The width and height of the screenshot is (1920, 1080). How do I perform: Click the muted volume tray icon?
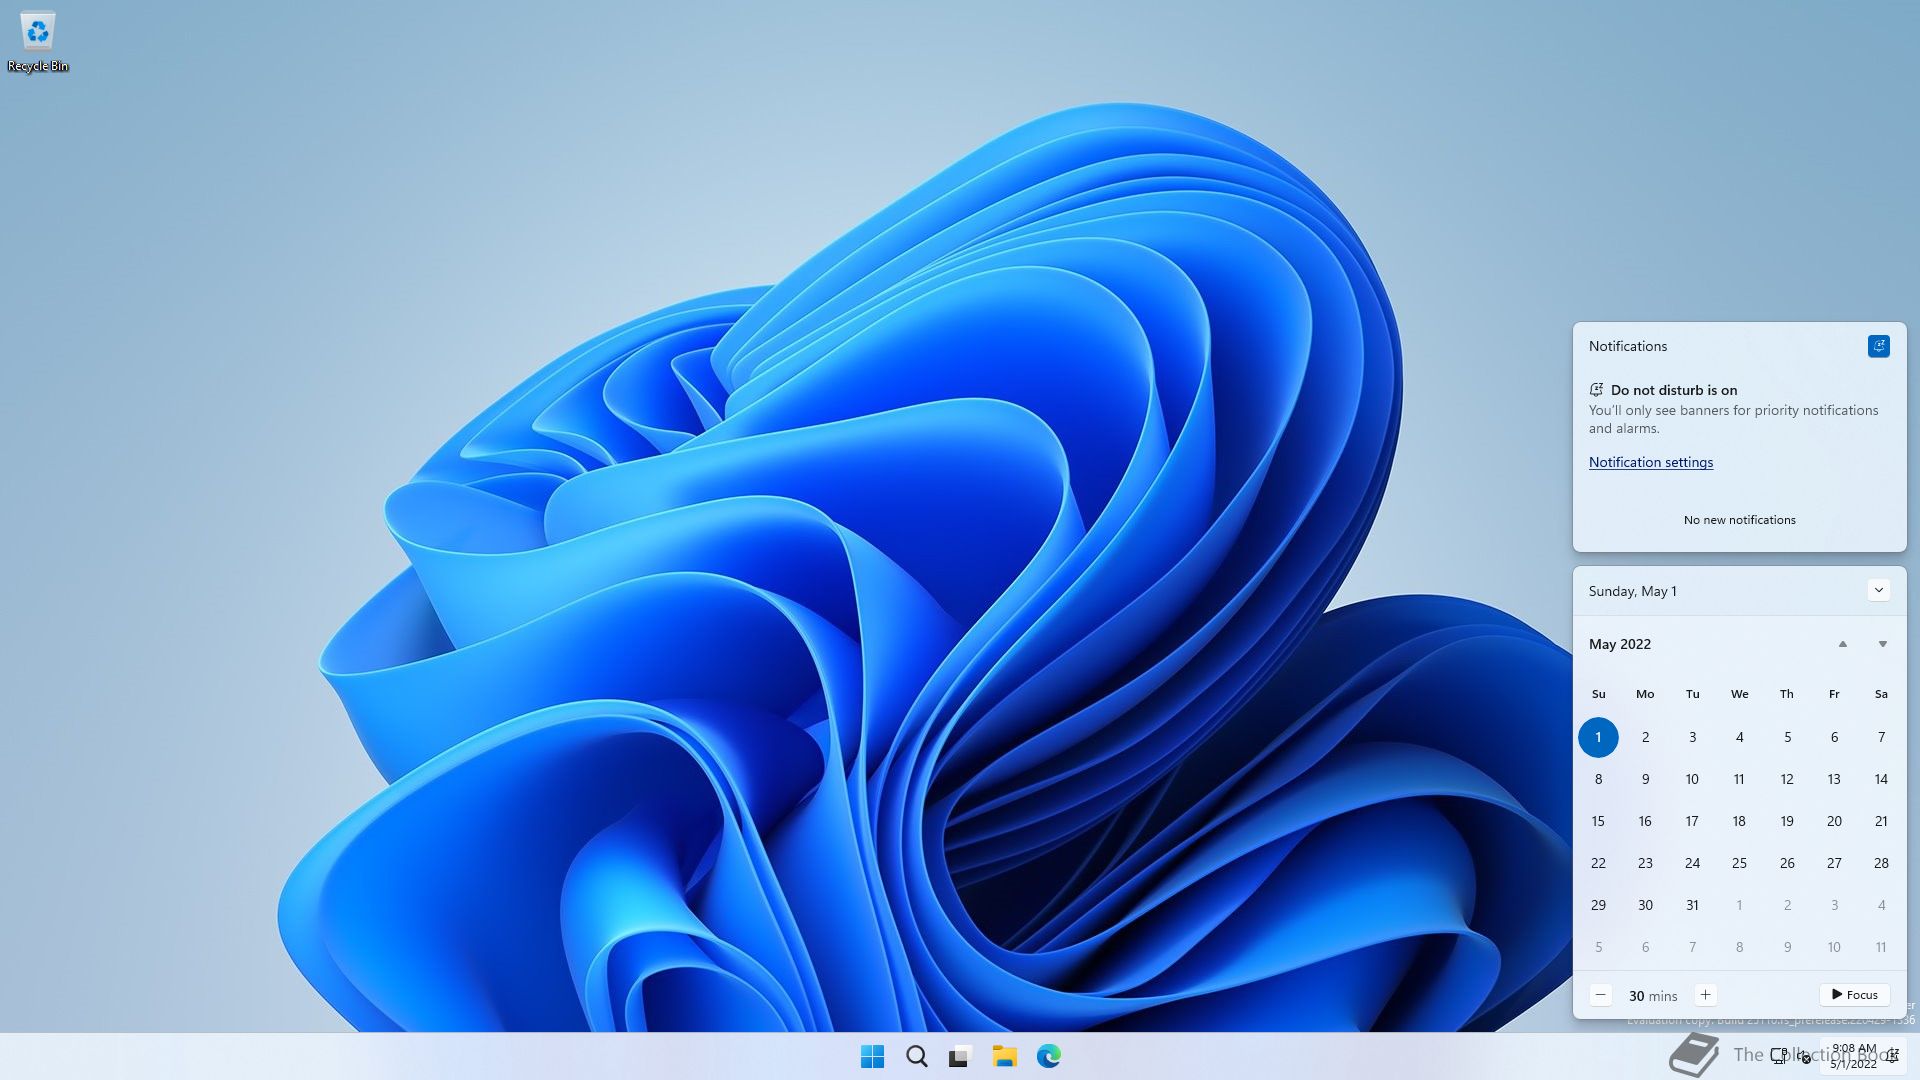tap(1805, 1057)
